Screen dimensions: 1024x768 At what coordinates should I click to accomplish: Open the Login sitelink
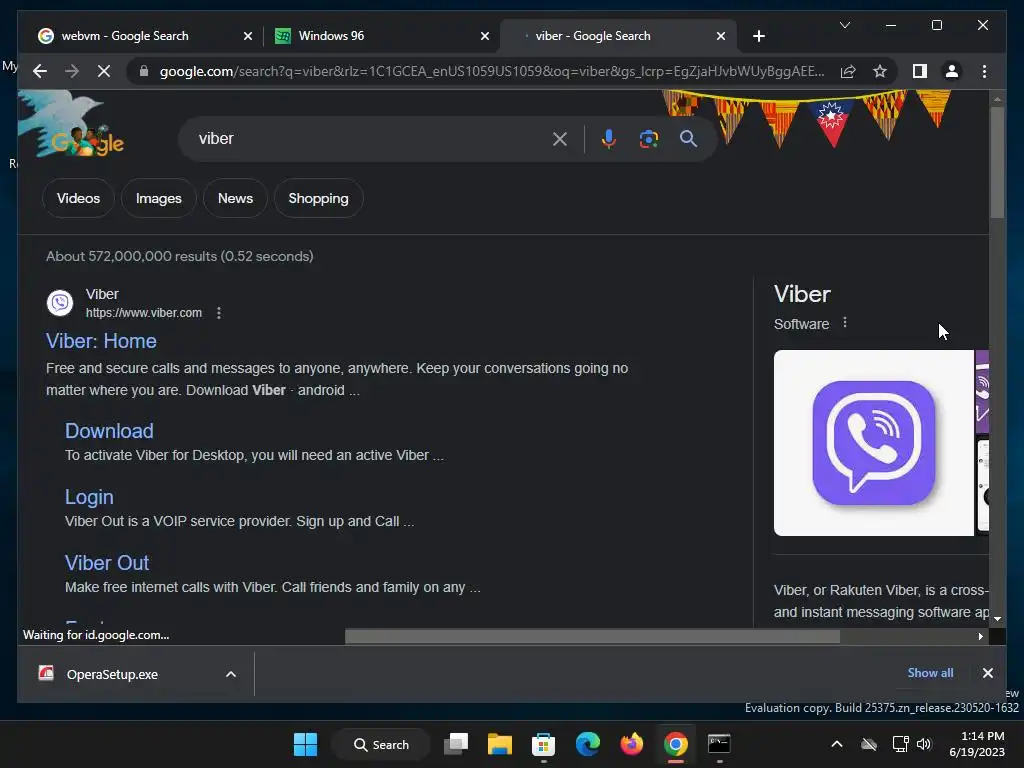pyautogui.click(x=89, y=497)
